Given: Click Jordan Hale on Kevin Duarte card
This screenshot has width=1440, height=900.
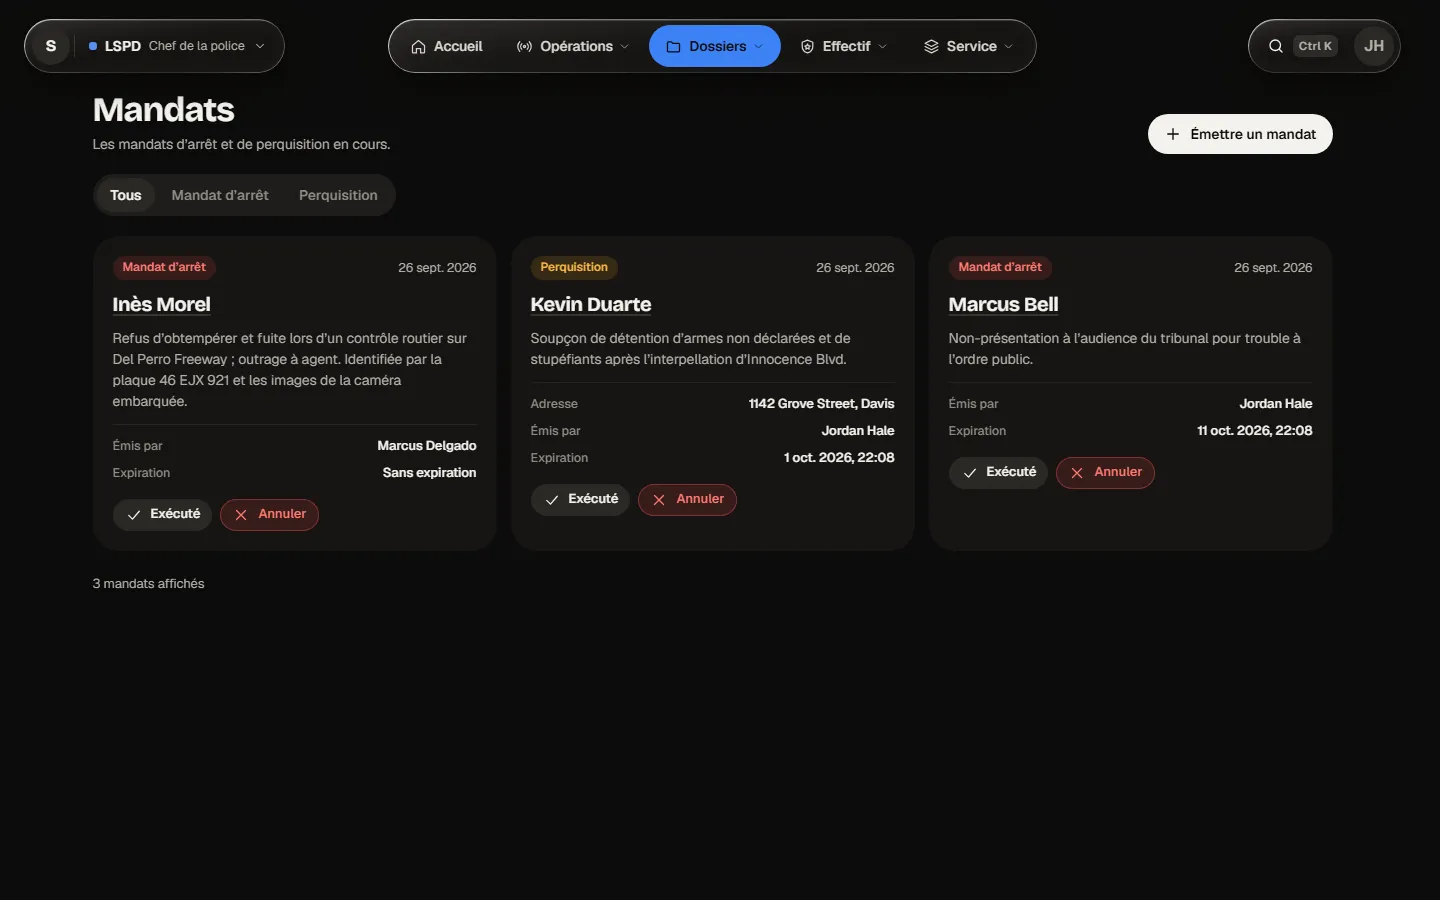Looking at the screenshot, I should pos(858,431).
